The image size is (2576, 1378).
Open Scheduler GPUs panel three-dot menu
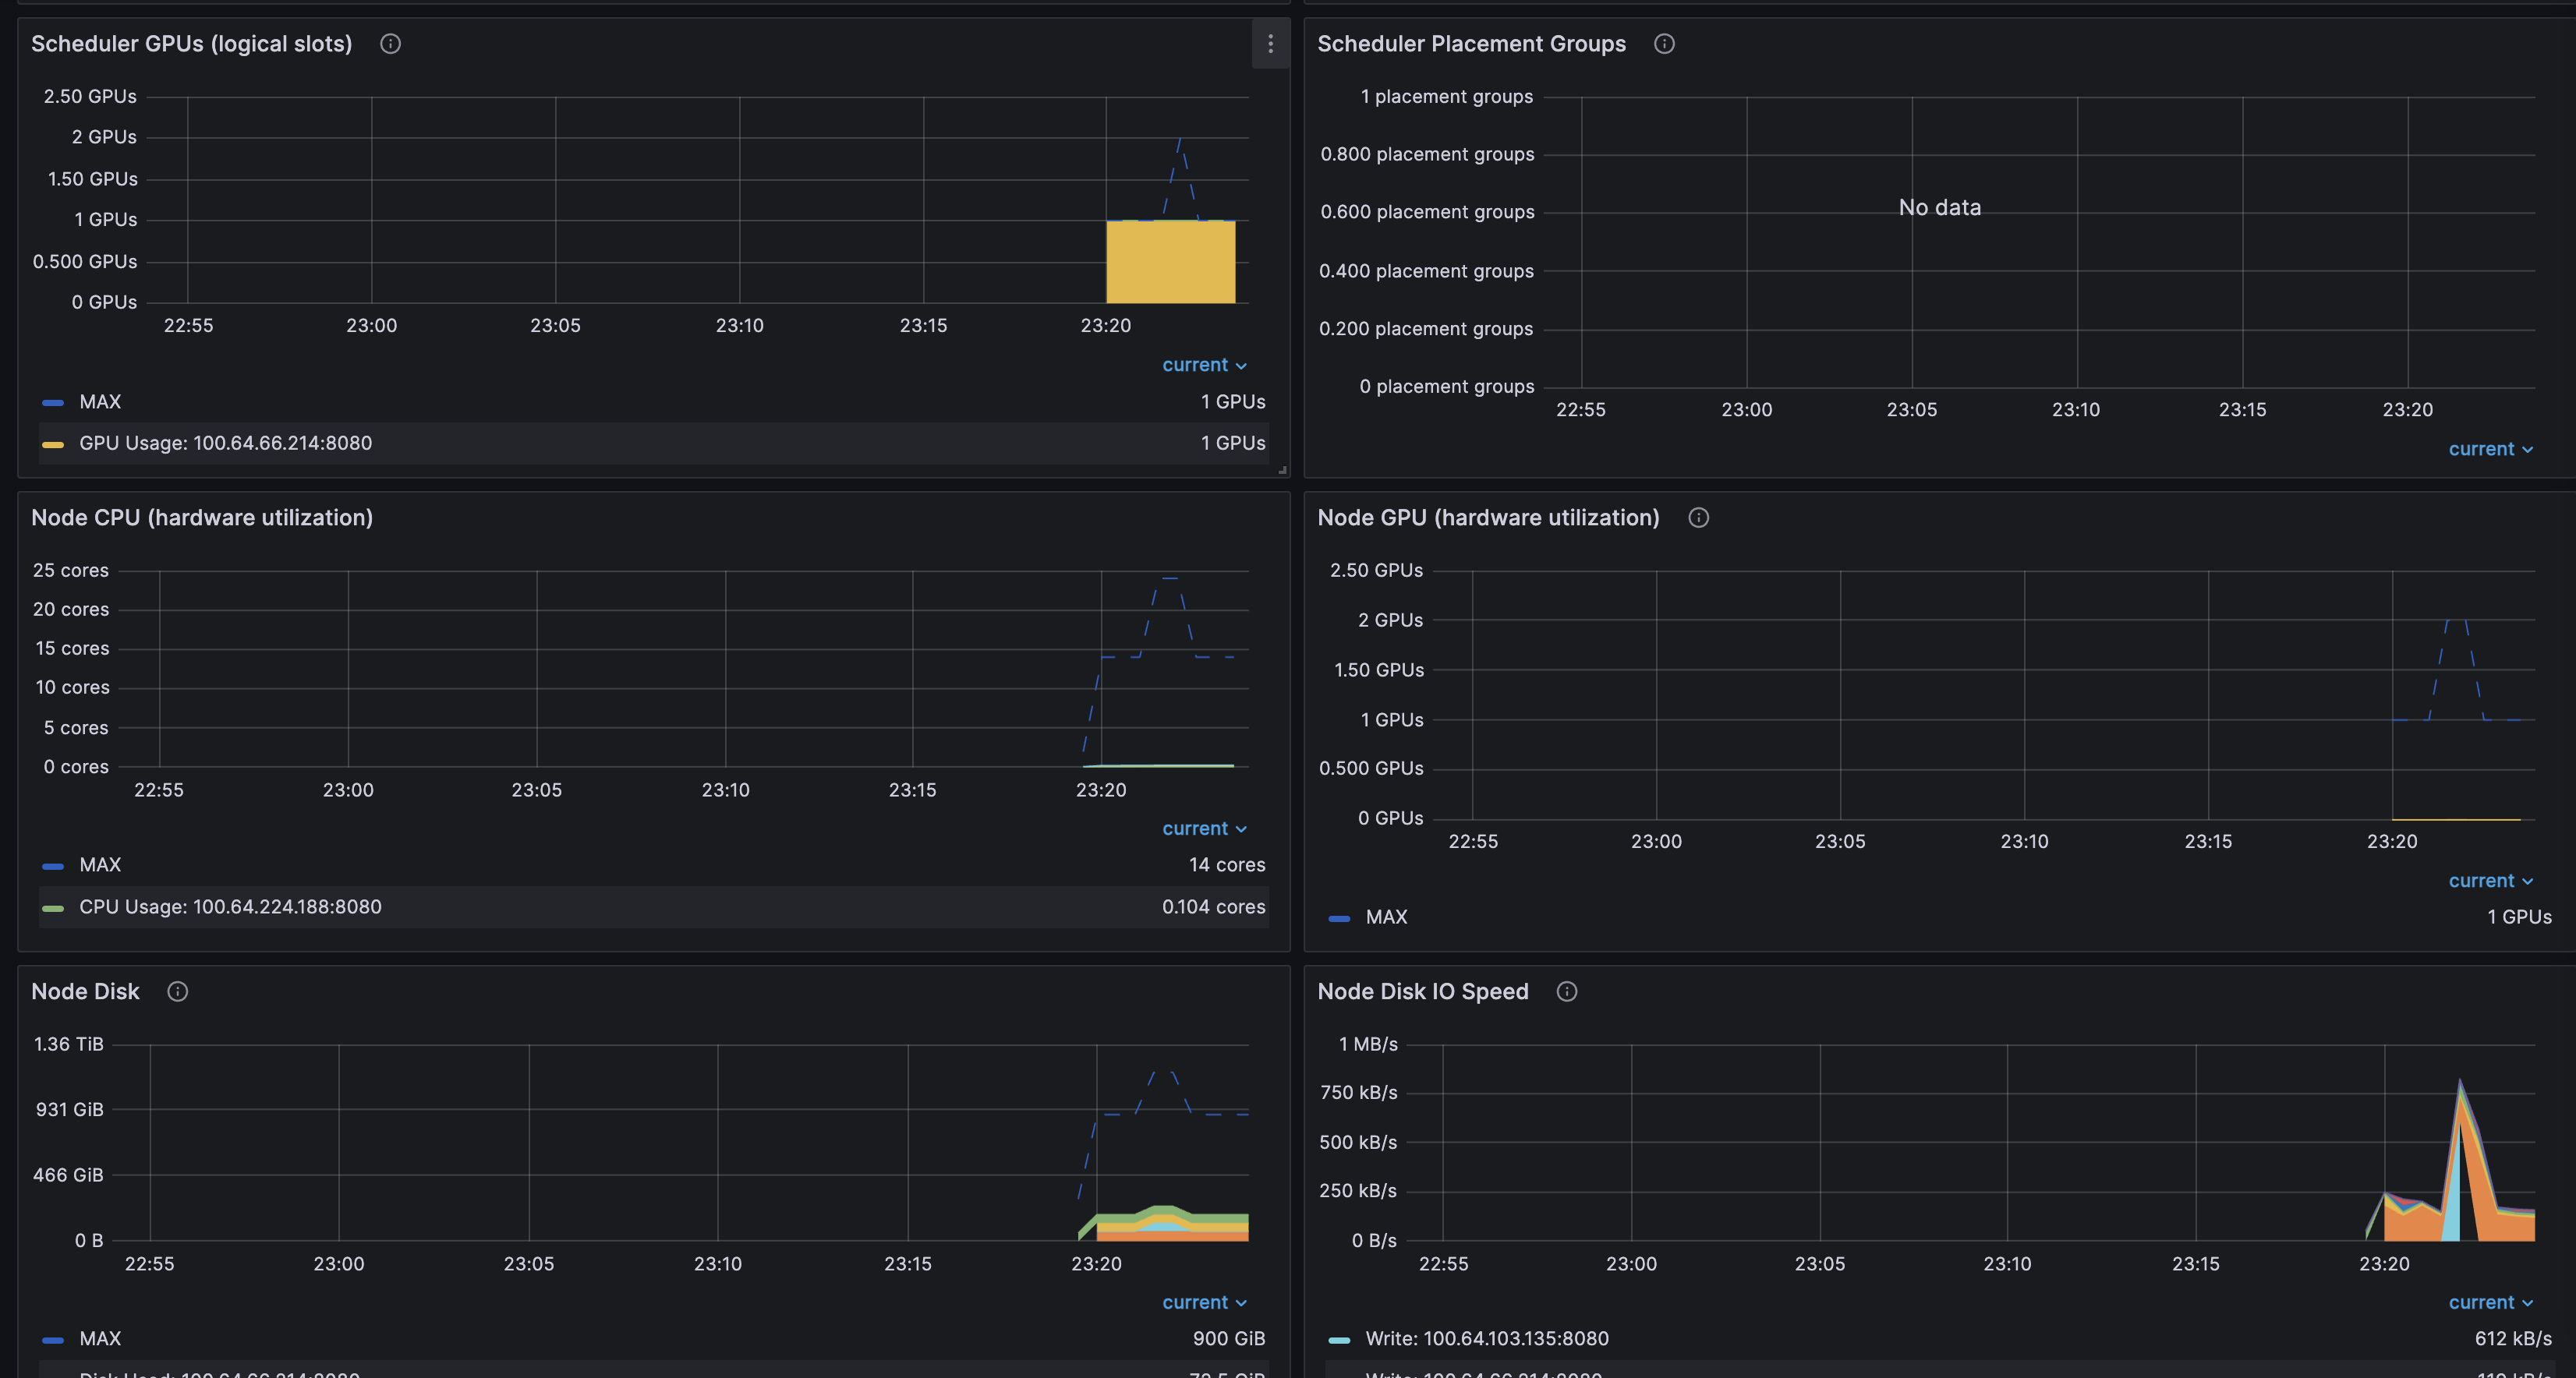(1270, 44)
